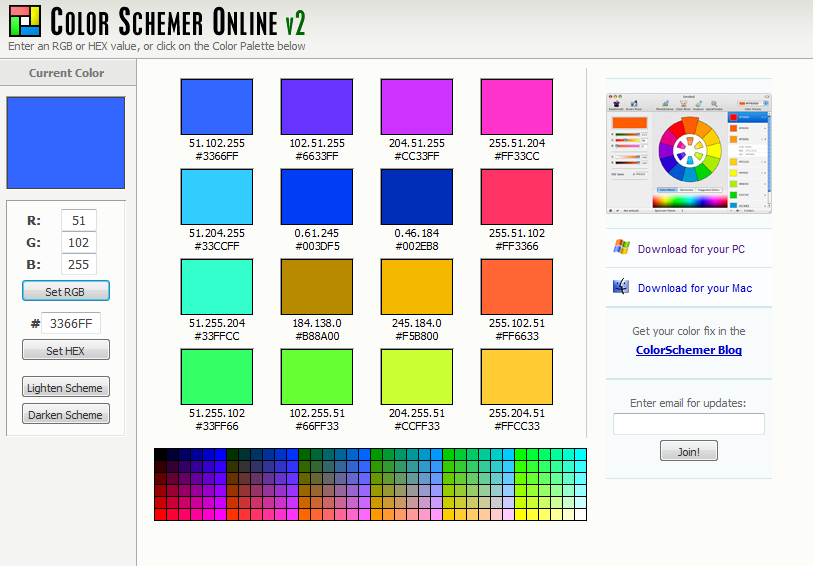
Task: Click the email for updates field
Action: [689, 424]
